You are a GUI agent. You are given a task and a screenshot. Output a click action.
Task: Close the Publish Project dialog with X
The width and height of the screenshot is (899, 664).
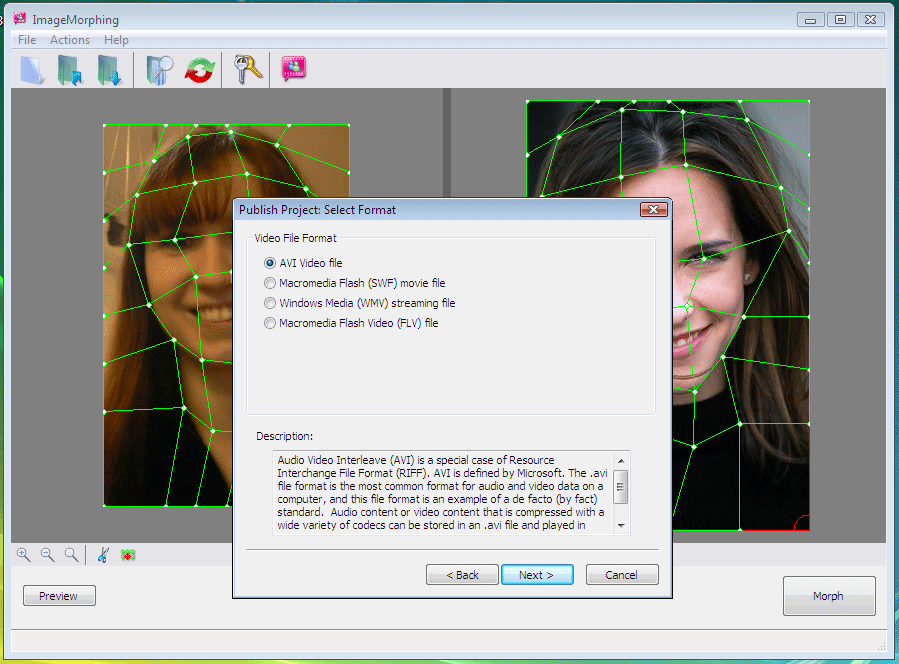tap(654, 210)
